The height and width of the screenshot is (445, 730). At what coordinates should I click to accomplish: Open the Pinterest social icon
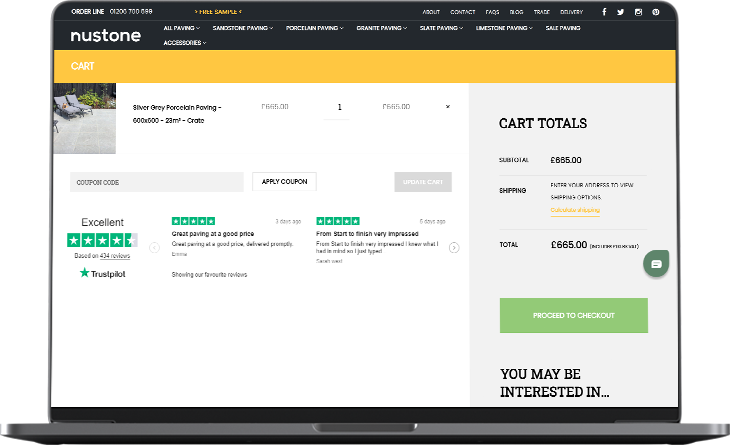[x=656, y=12]
